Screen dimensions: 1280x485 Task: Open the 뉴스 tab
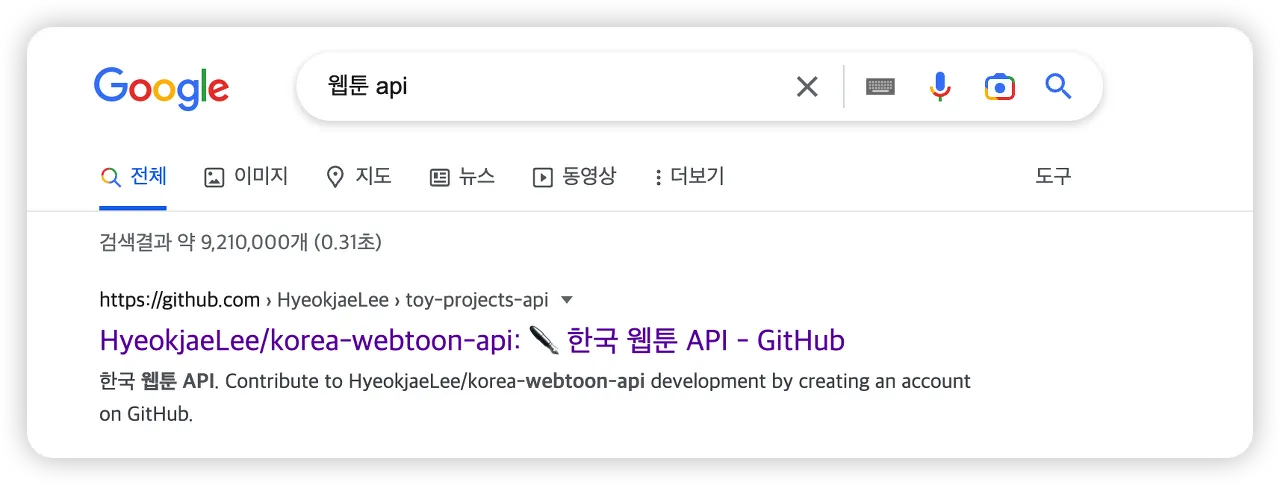pyautogui.click(x=462, y=177)
